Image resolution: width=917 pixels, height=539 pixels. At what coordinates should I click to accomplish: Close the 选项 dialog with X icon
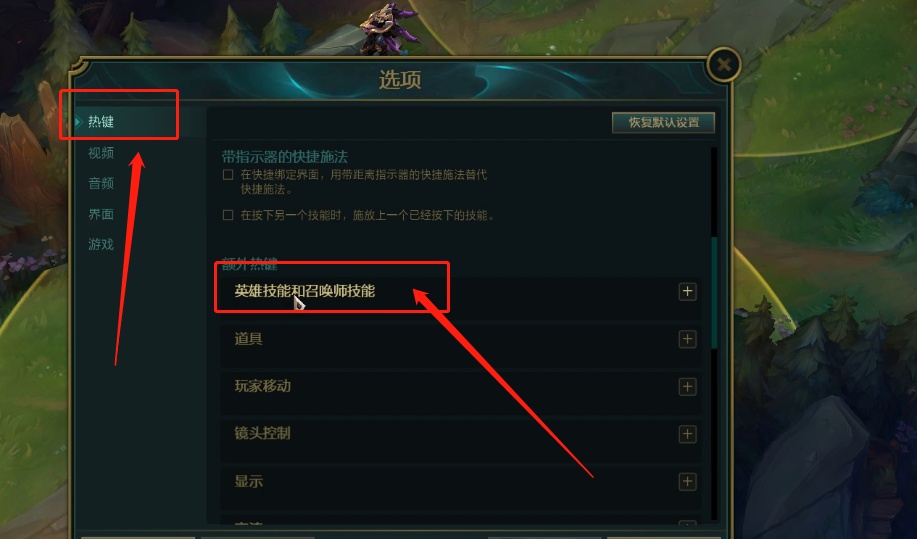(x=723, y=64)
